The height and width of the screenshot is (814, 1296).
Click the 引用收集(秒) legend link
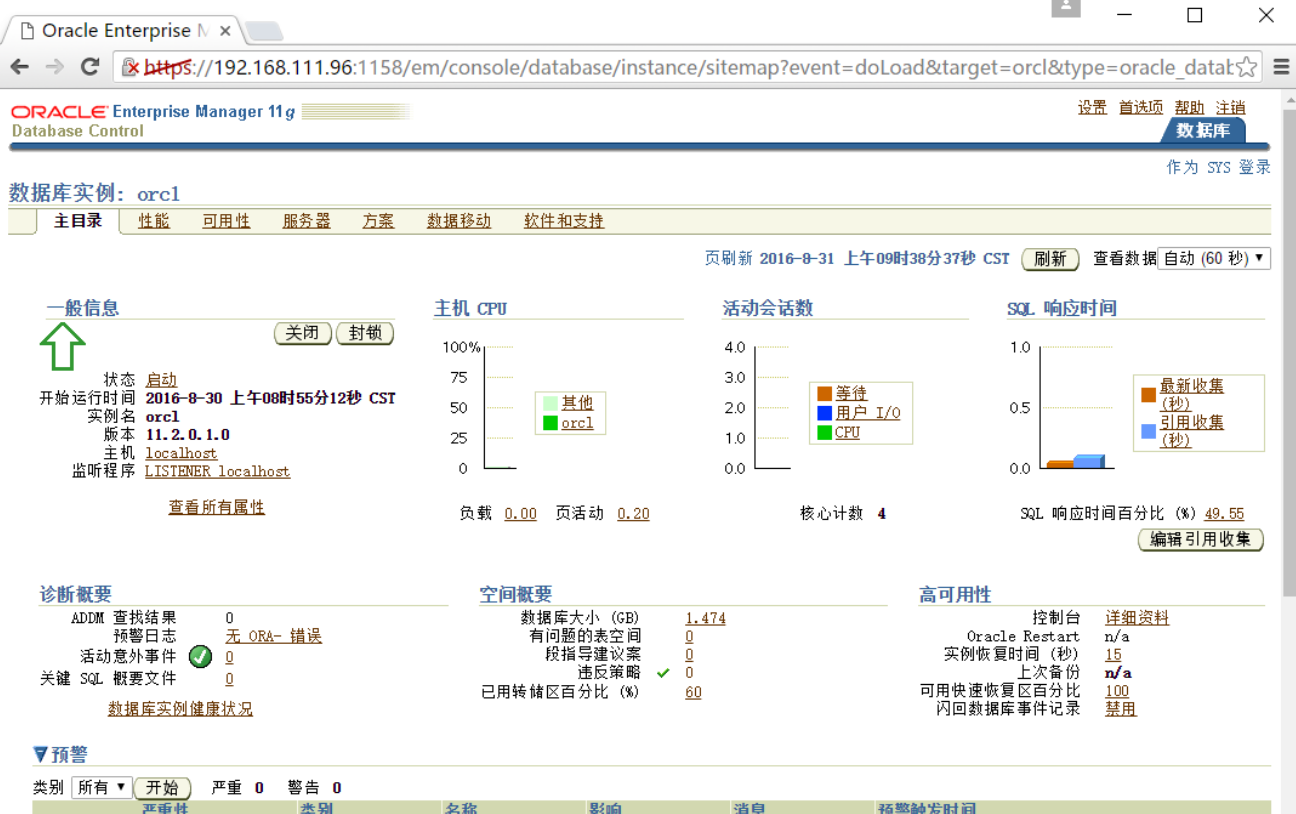pos(1191,430)
